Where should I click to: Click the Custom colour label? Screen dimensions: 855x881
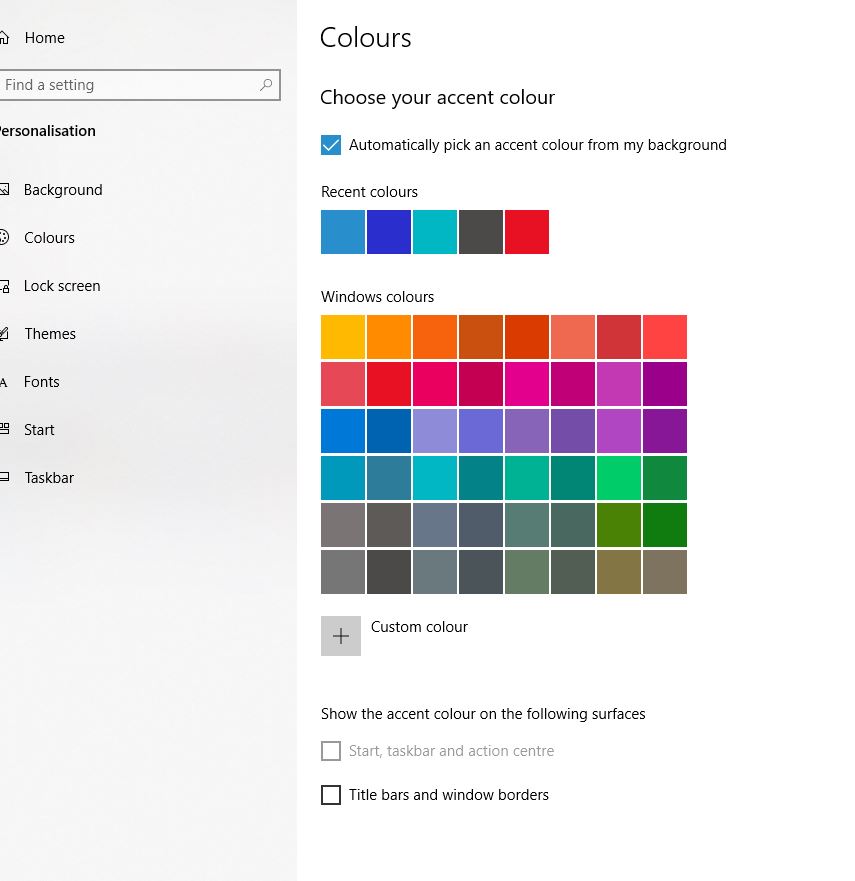point(419,627)
